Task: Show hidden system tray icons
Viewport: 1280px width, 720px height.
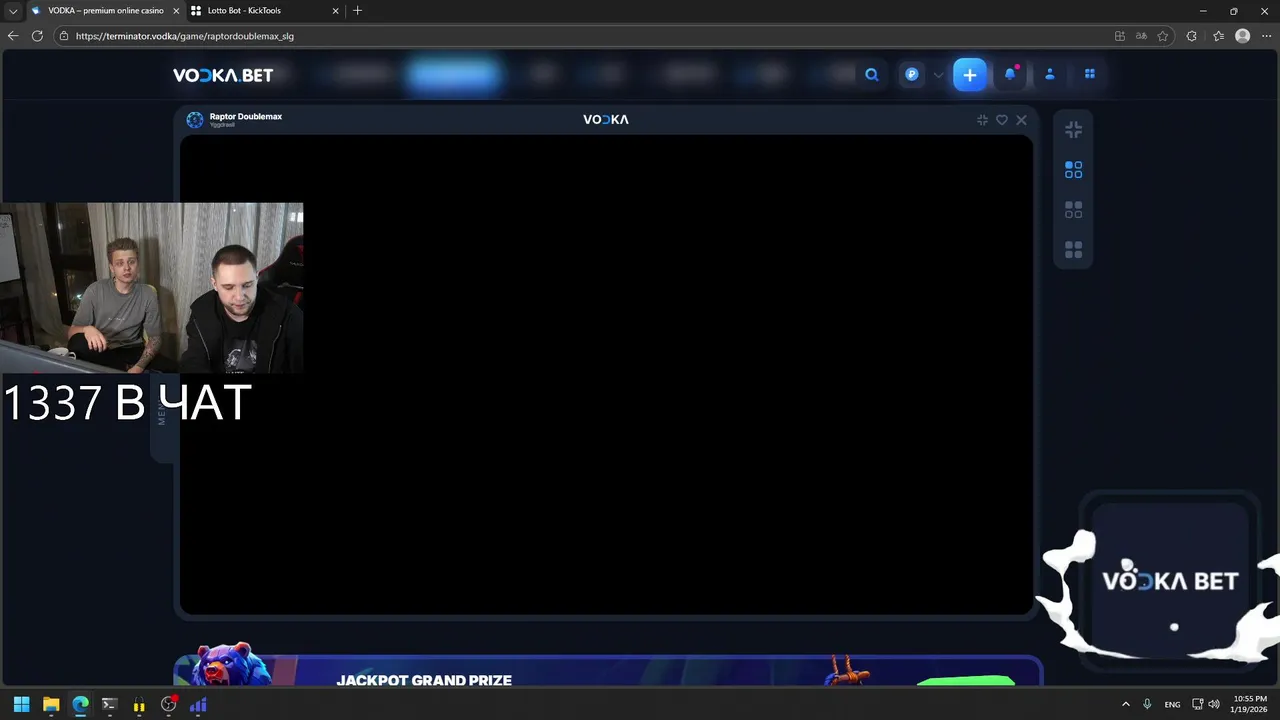Action: 1125,704
